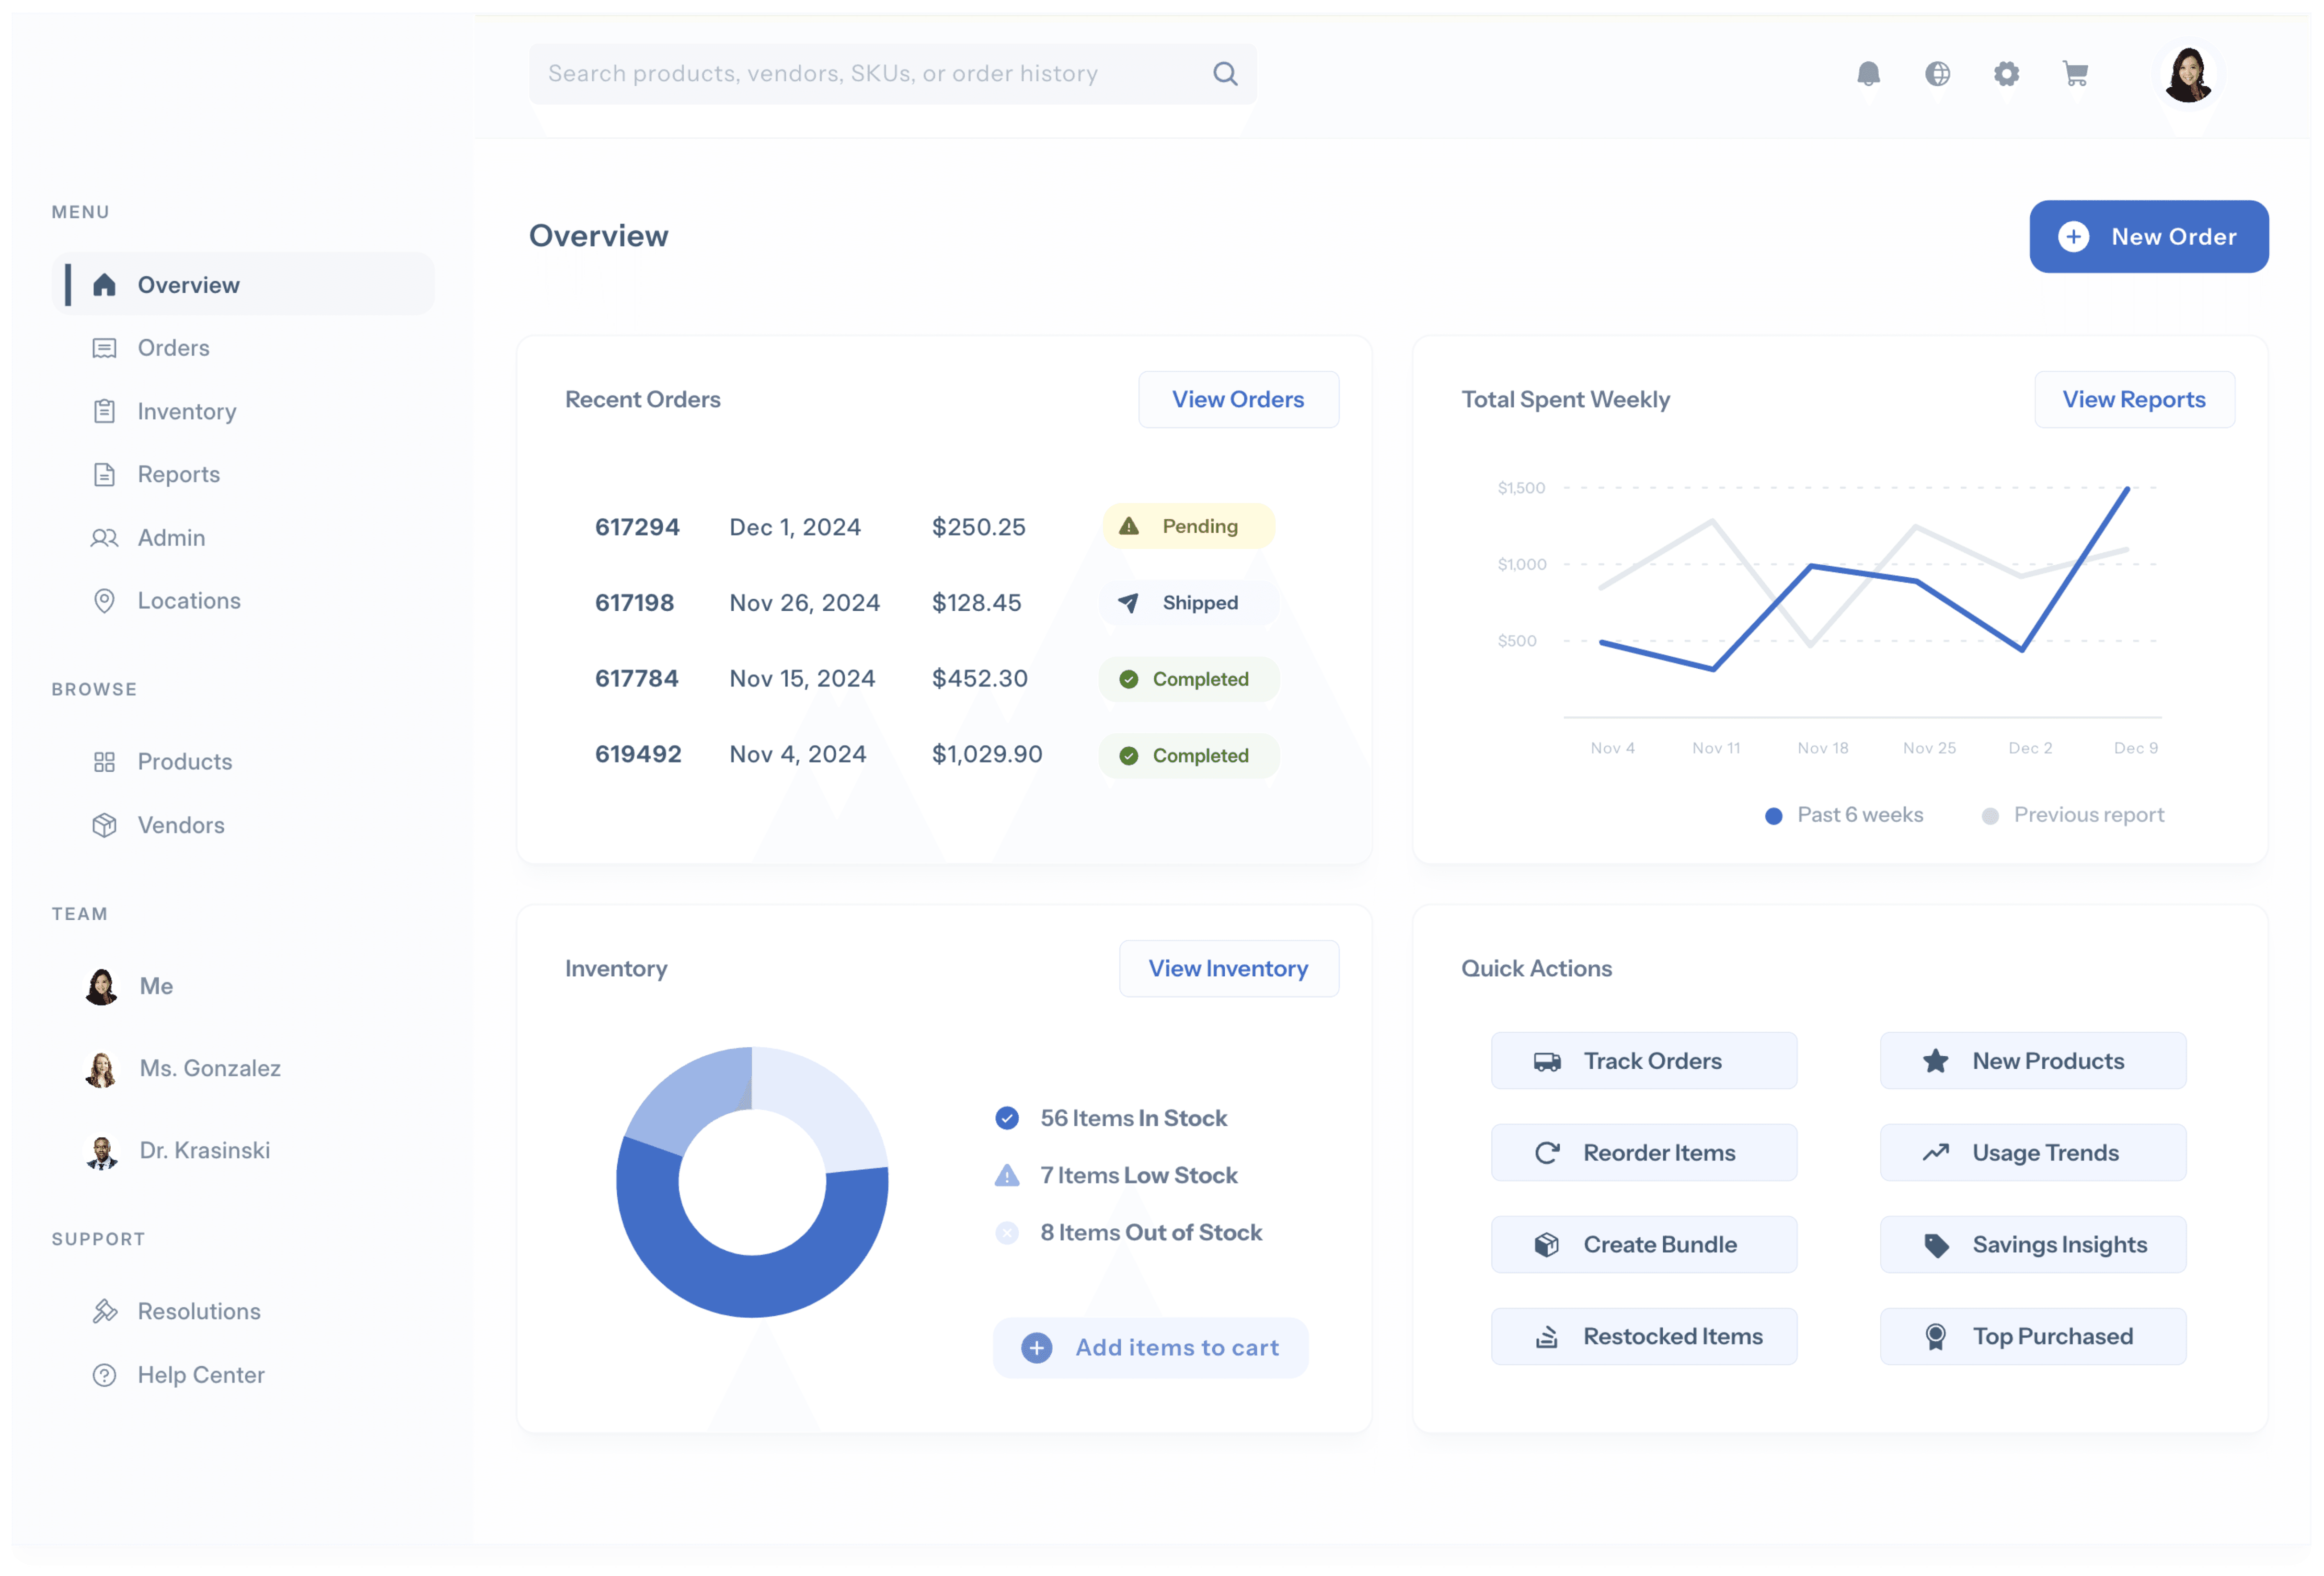Click the 56 Items In Stock checkmark

click(1007, 1118)
